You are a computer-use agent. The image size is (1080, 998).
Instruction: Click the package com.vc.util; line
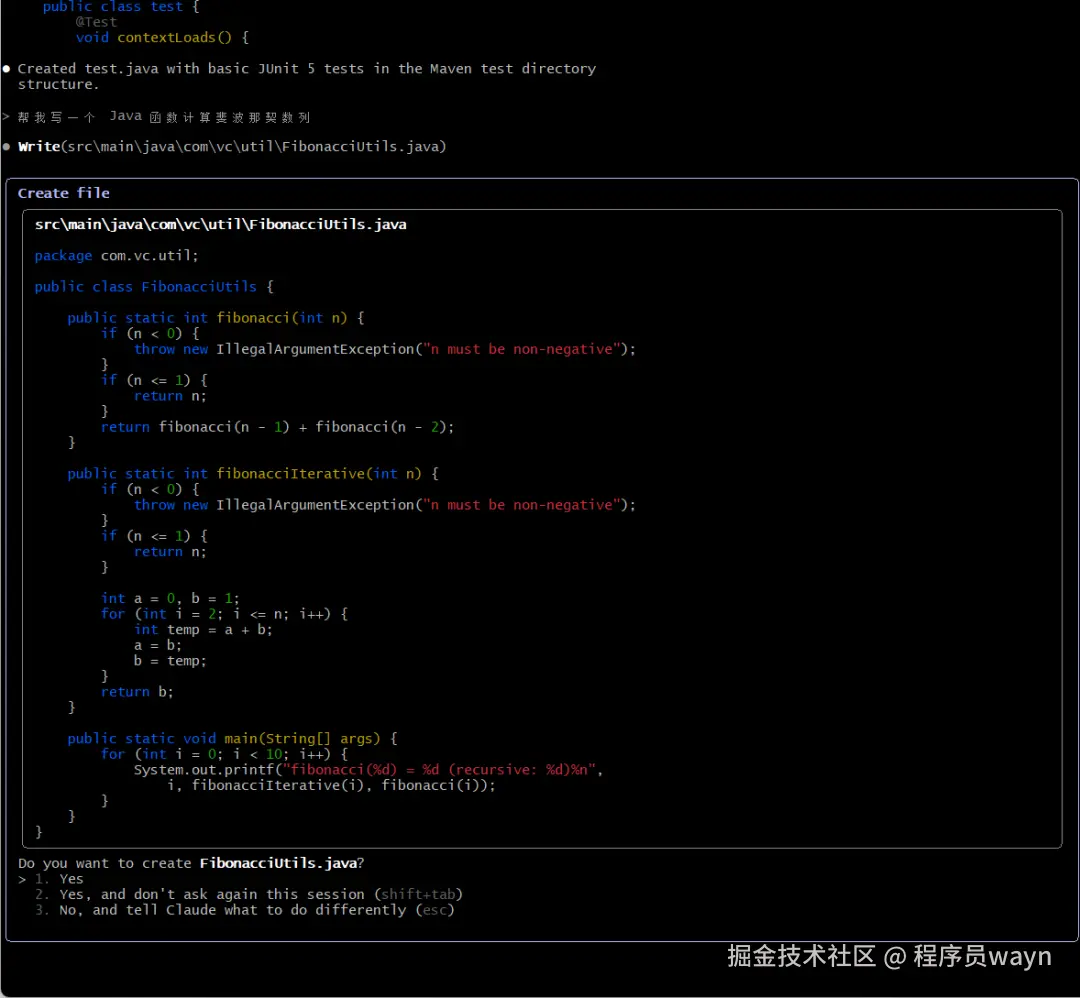tap(116, 256)
